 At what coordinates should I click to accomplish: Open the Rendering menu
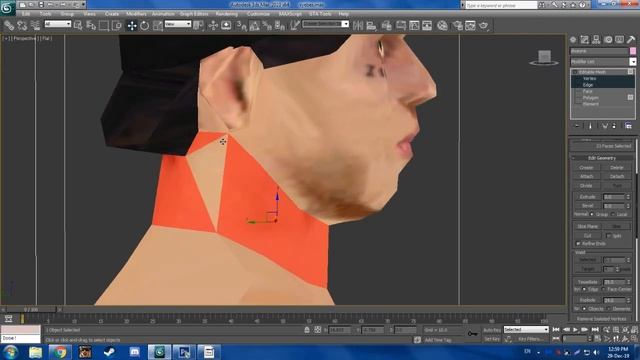227,14
